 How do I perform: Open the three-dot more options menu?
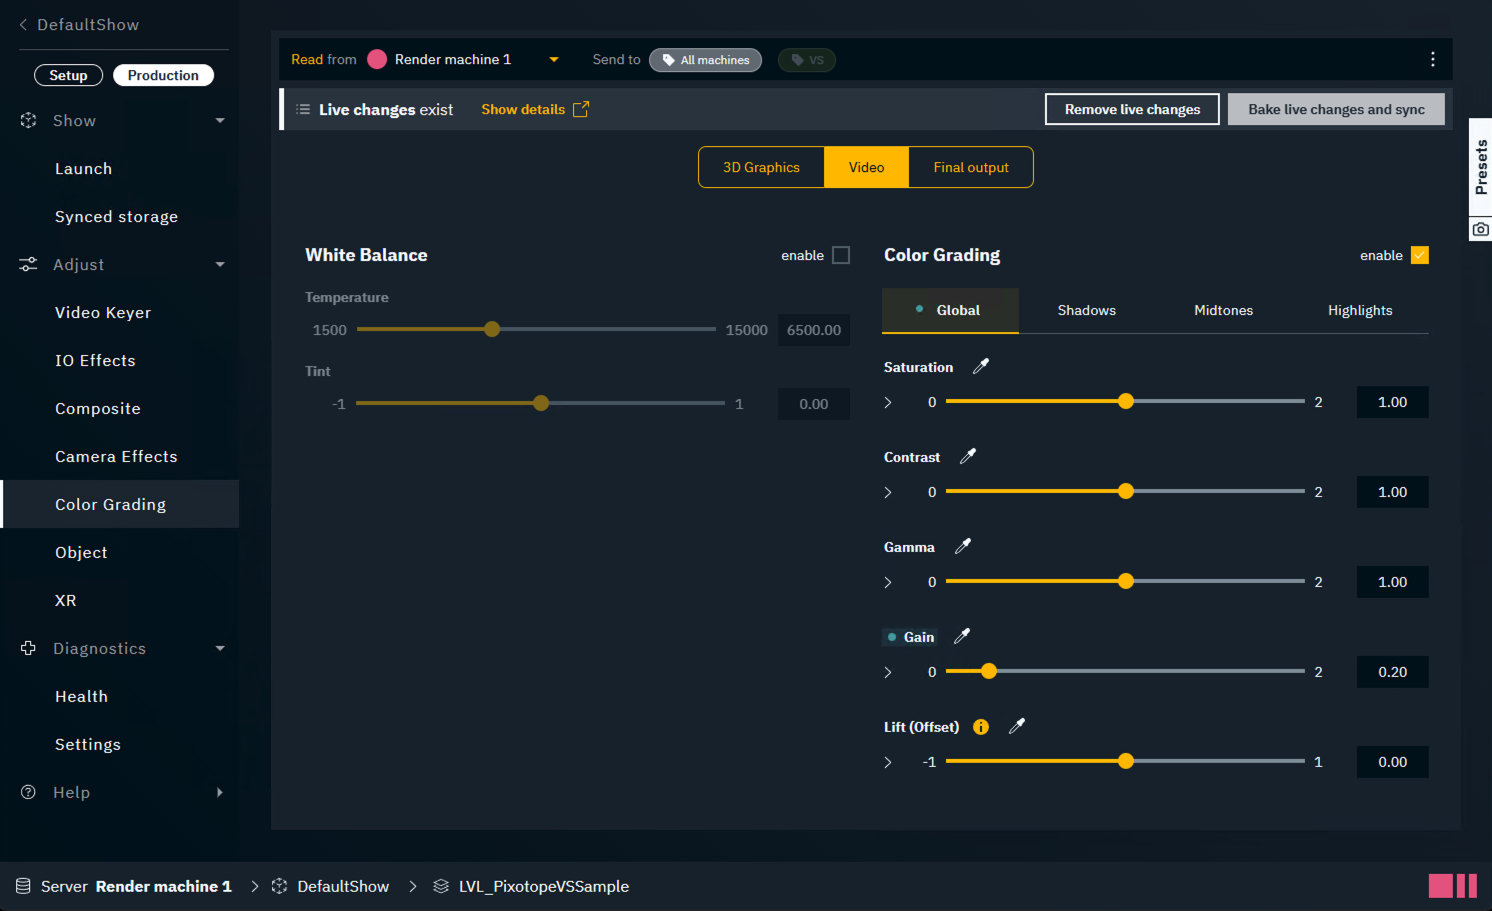tap(1432, 60)
